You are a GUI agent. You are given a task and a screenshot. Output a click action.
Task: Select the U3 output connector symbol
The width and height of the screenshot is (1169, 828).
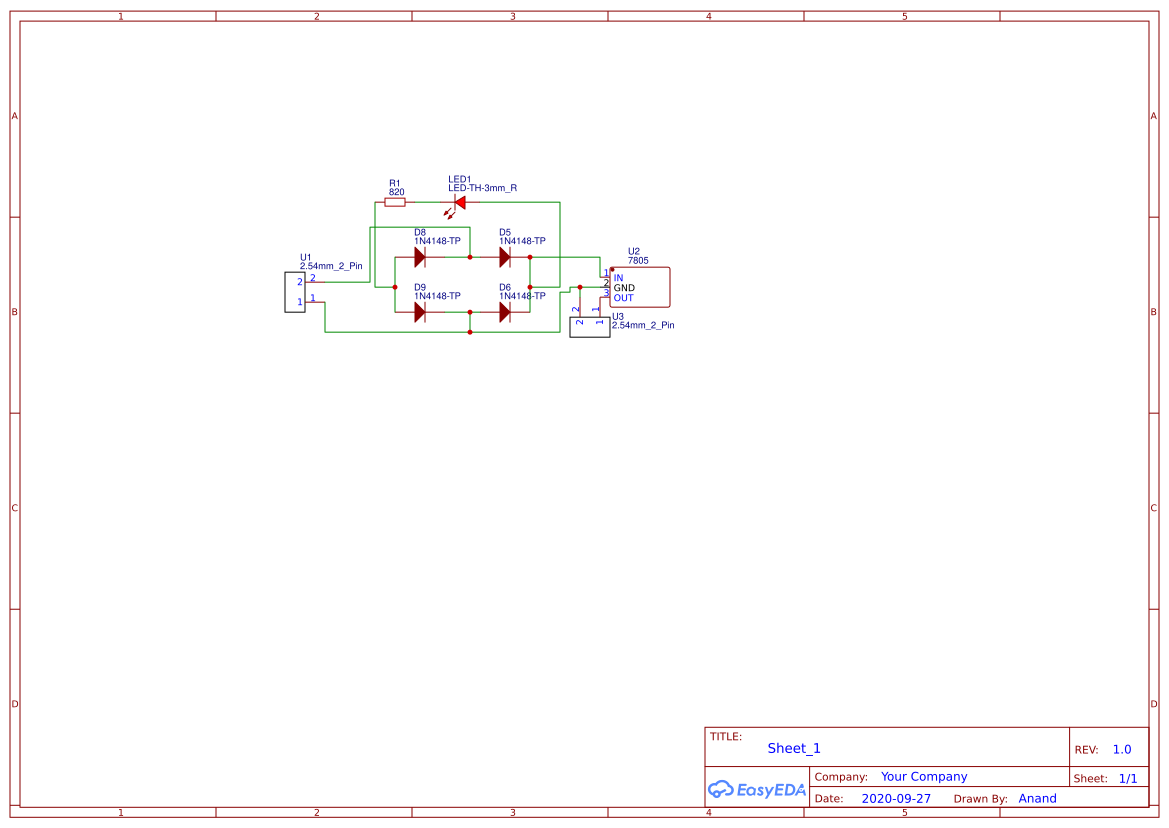point(589,329)
